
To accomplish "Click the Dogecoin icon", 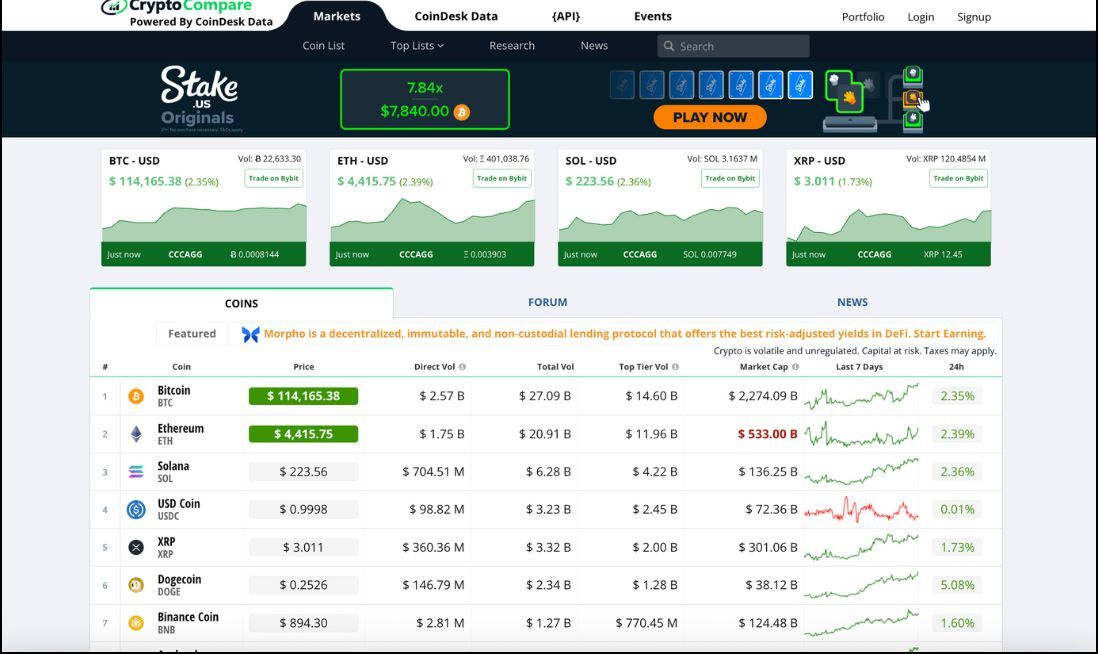I will pos(136,585).
